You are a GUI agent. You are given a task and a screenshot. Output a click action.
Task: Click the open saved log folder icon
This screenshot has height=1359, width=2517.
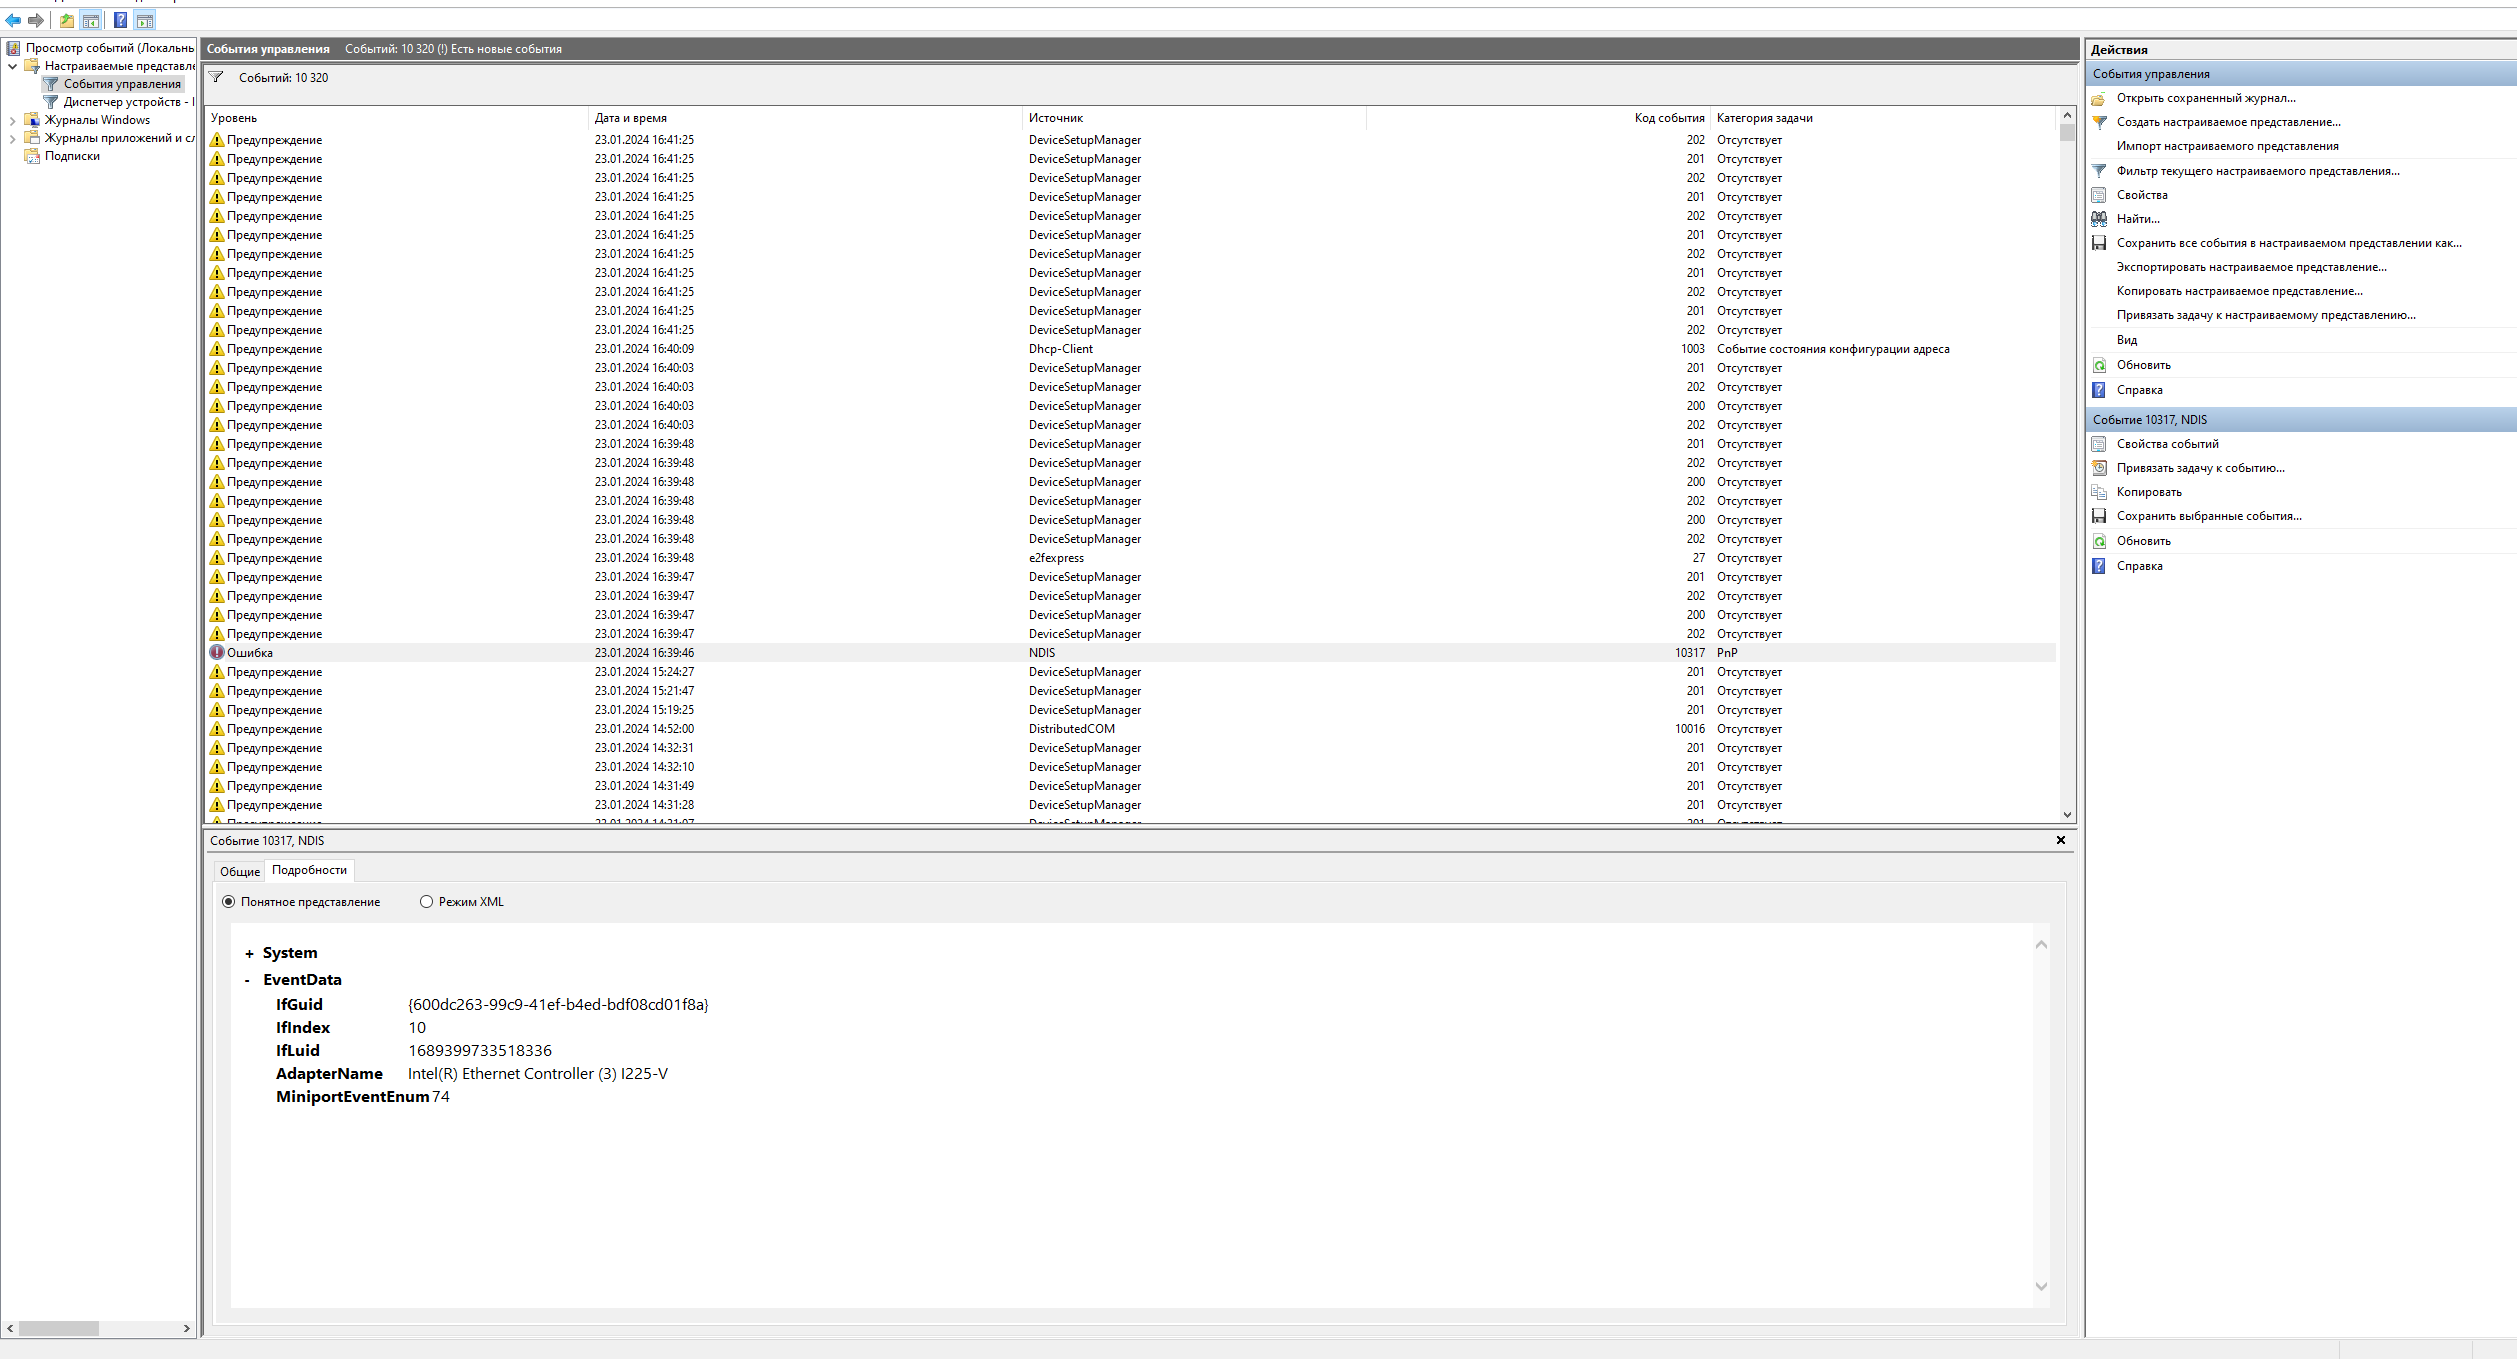point(2099,98)
